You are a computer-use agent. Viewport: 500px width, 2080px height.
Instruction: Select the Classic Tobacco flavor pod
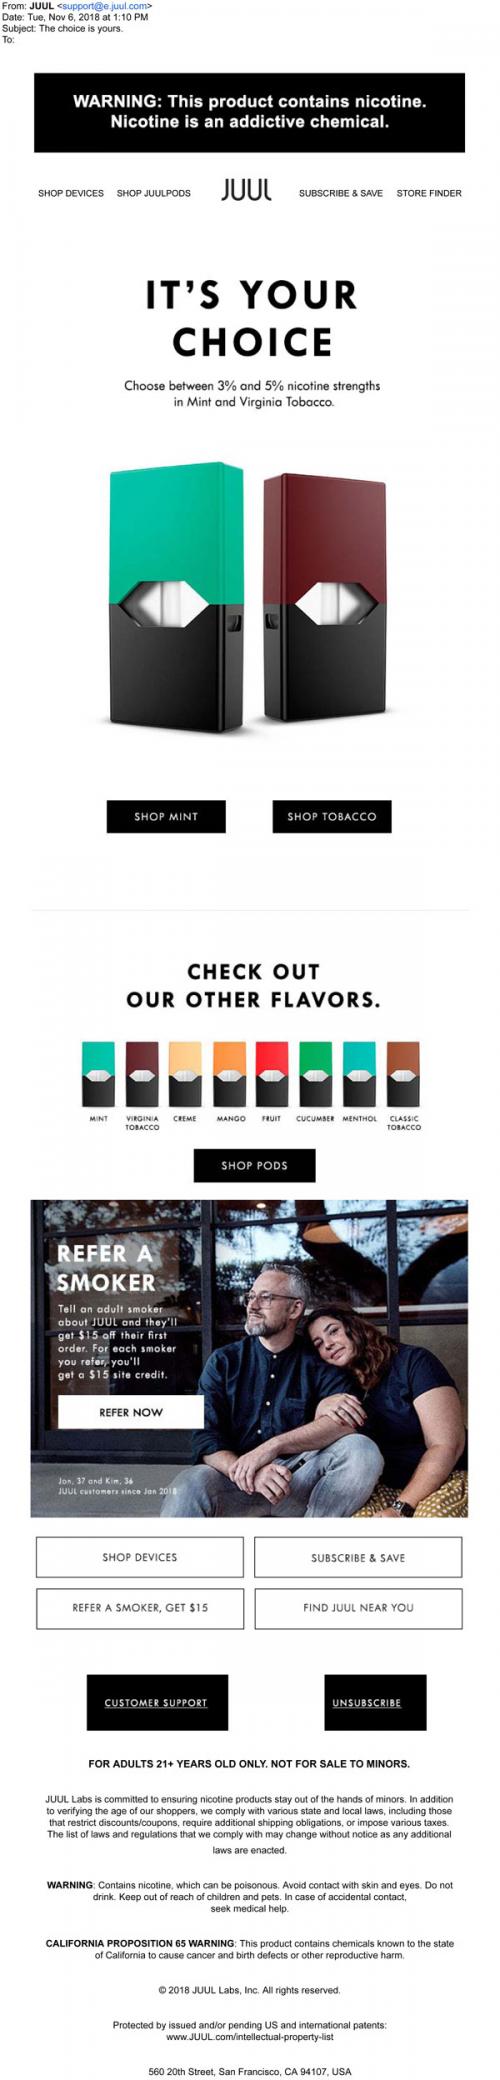point(403,1073)
